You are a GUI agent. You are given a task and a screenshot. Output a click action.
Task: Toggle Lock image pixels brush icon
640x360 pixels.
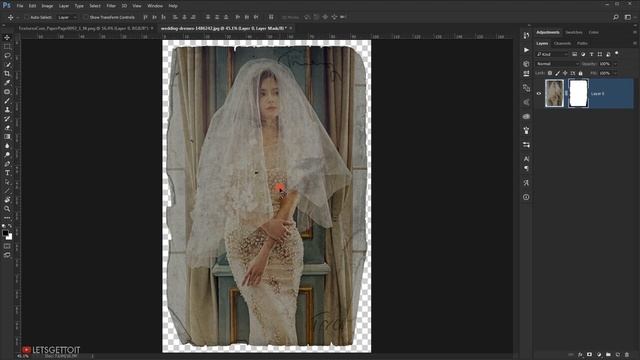(x=558, y=73)
